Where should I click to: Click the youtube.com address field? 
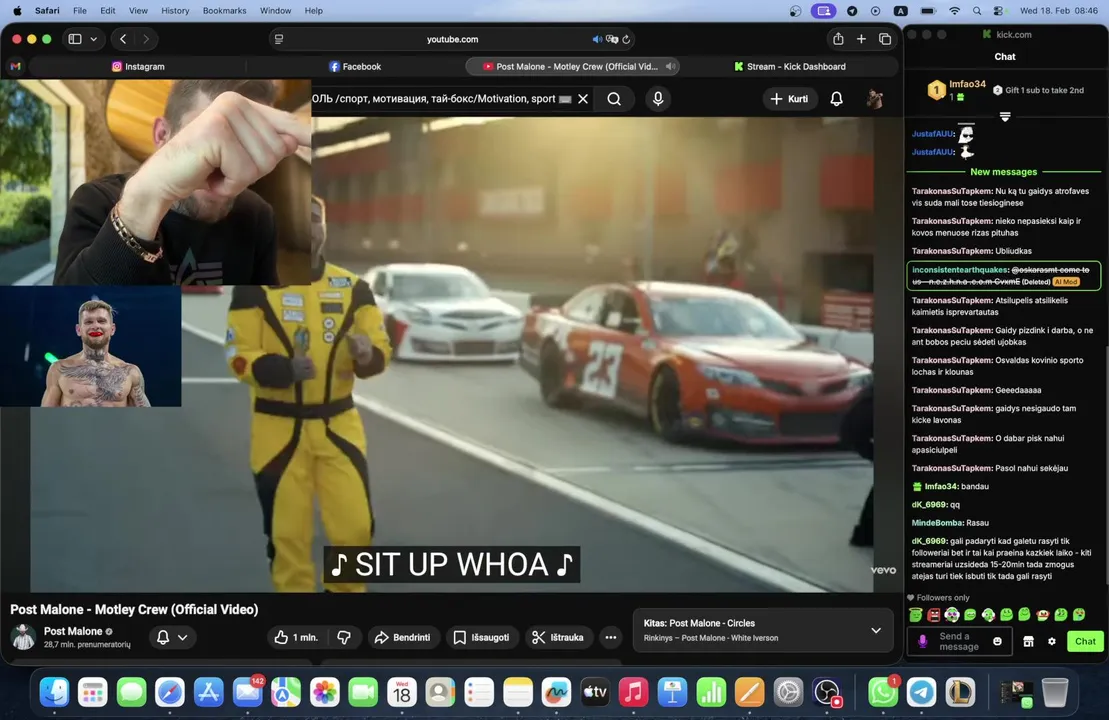[453, 40]
